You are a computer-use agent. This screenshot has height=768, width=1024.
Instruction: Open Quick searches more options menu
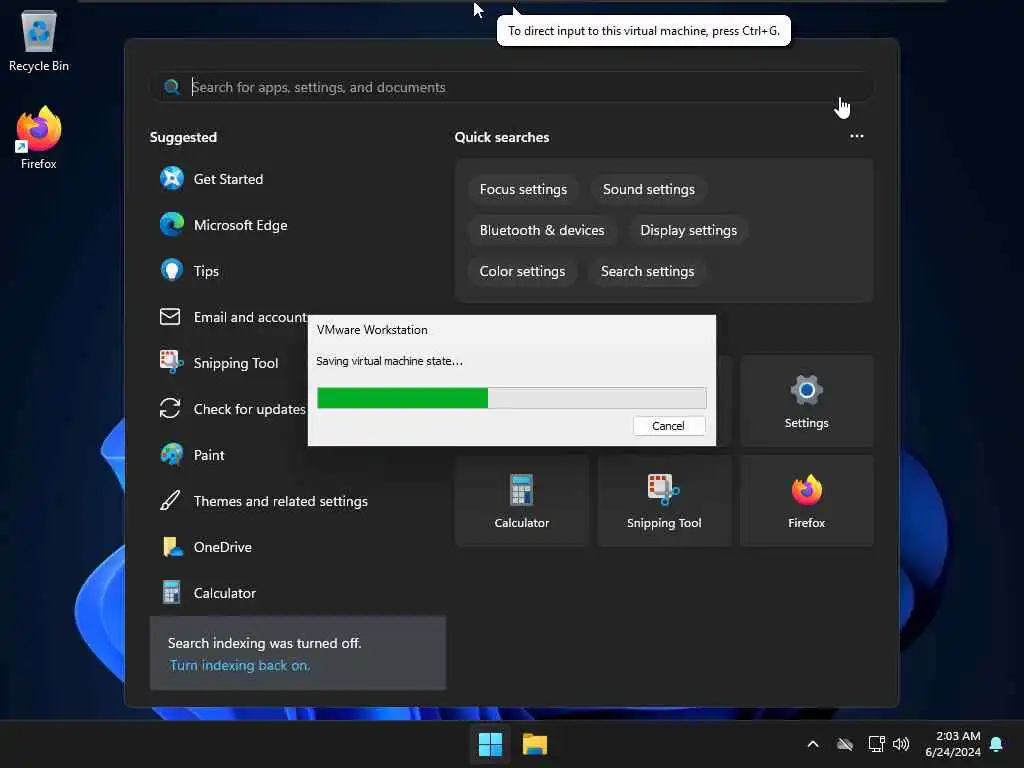pos(857,136)
